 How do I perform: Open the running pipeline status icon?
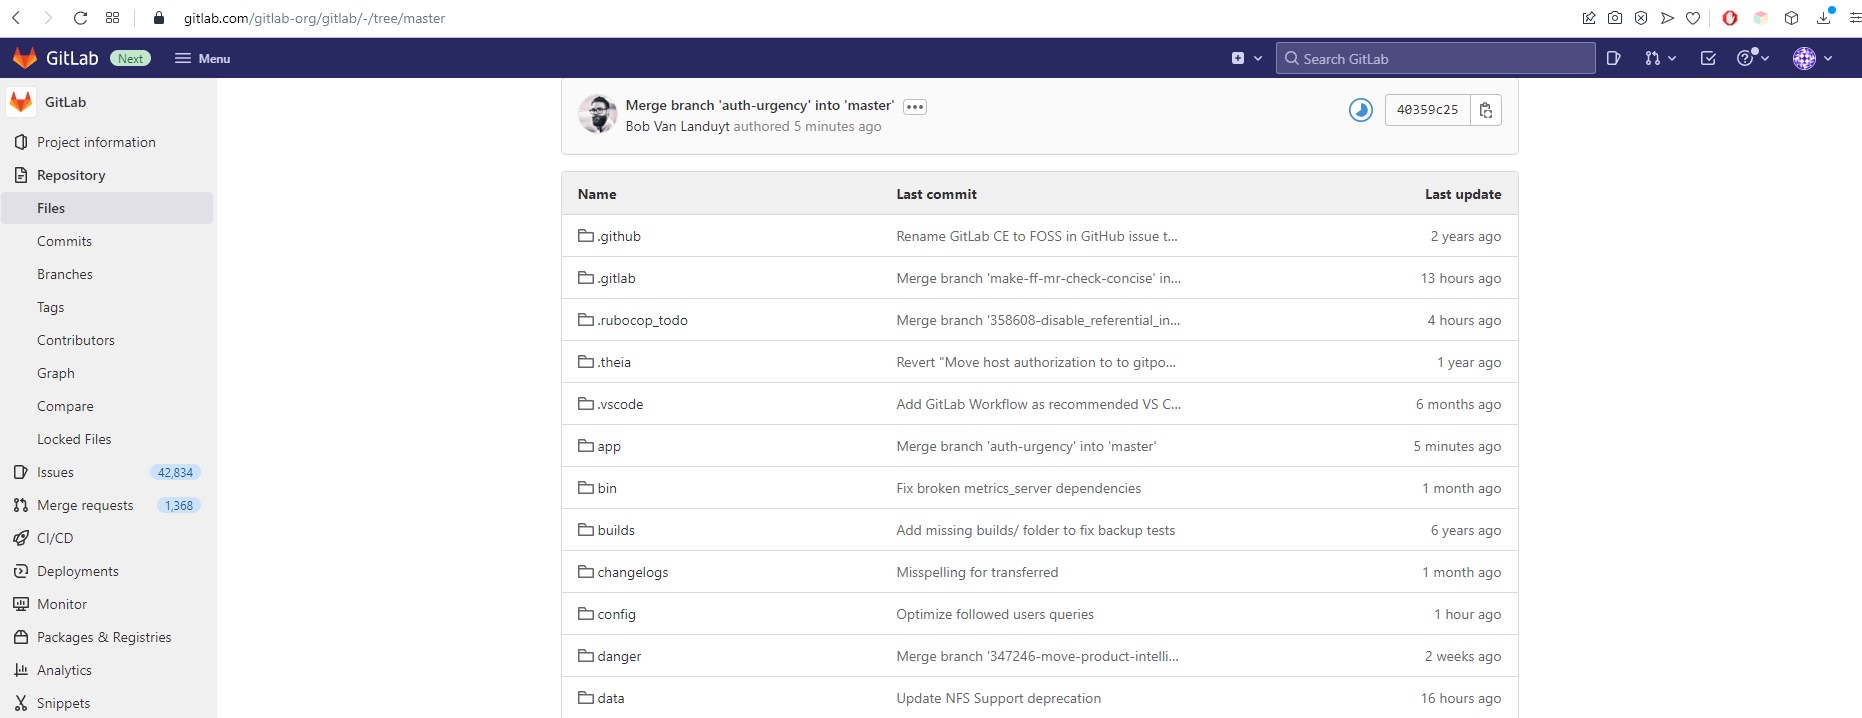pos(1360,110)
